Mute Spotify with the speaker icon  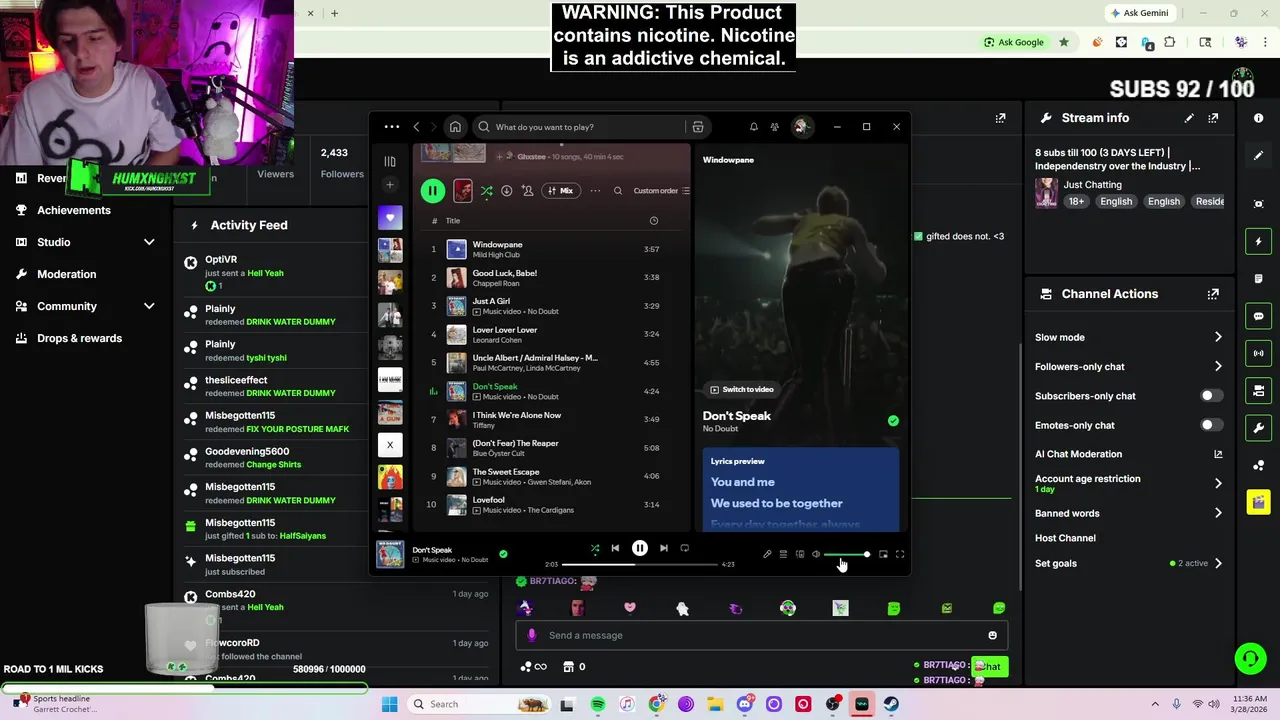(x=816, y=554)
